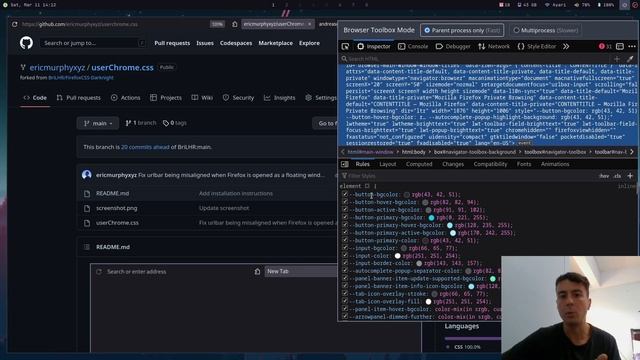Viewport: 640px width, 360px height.
Task: Activate the element picker icon in the toolbox
Action: pyautogui.click(x=345, y=47)
